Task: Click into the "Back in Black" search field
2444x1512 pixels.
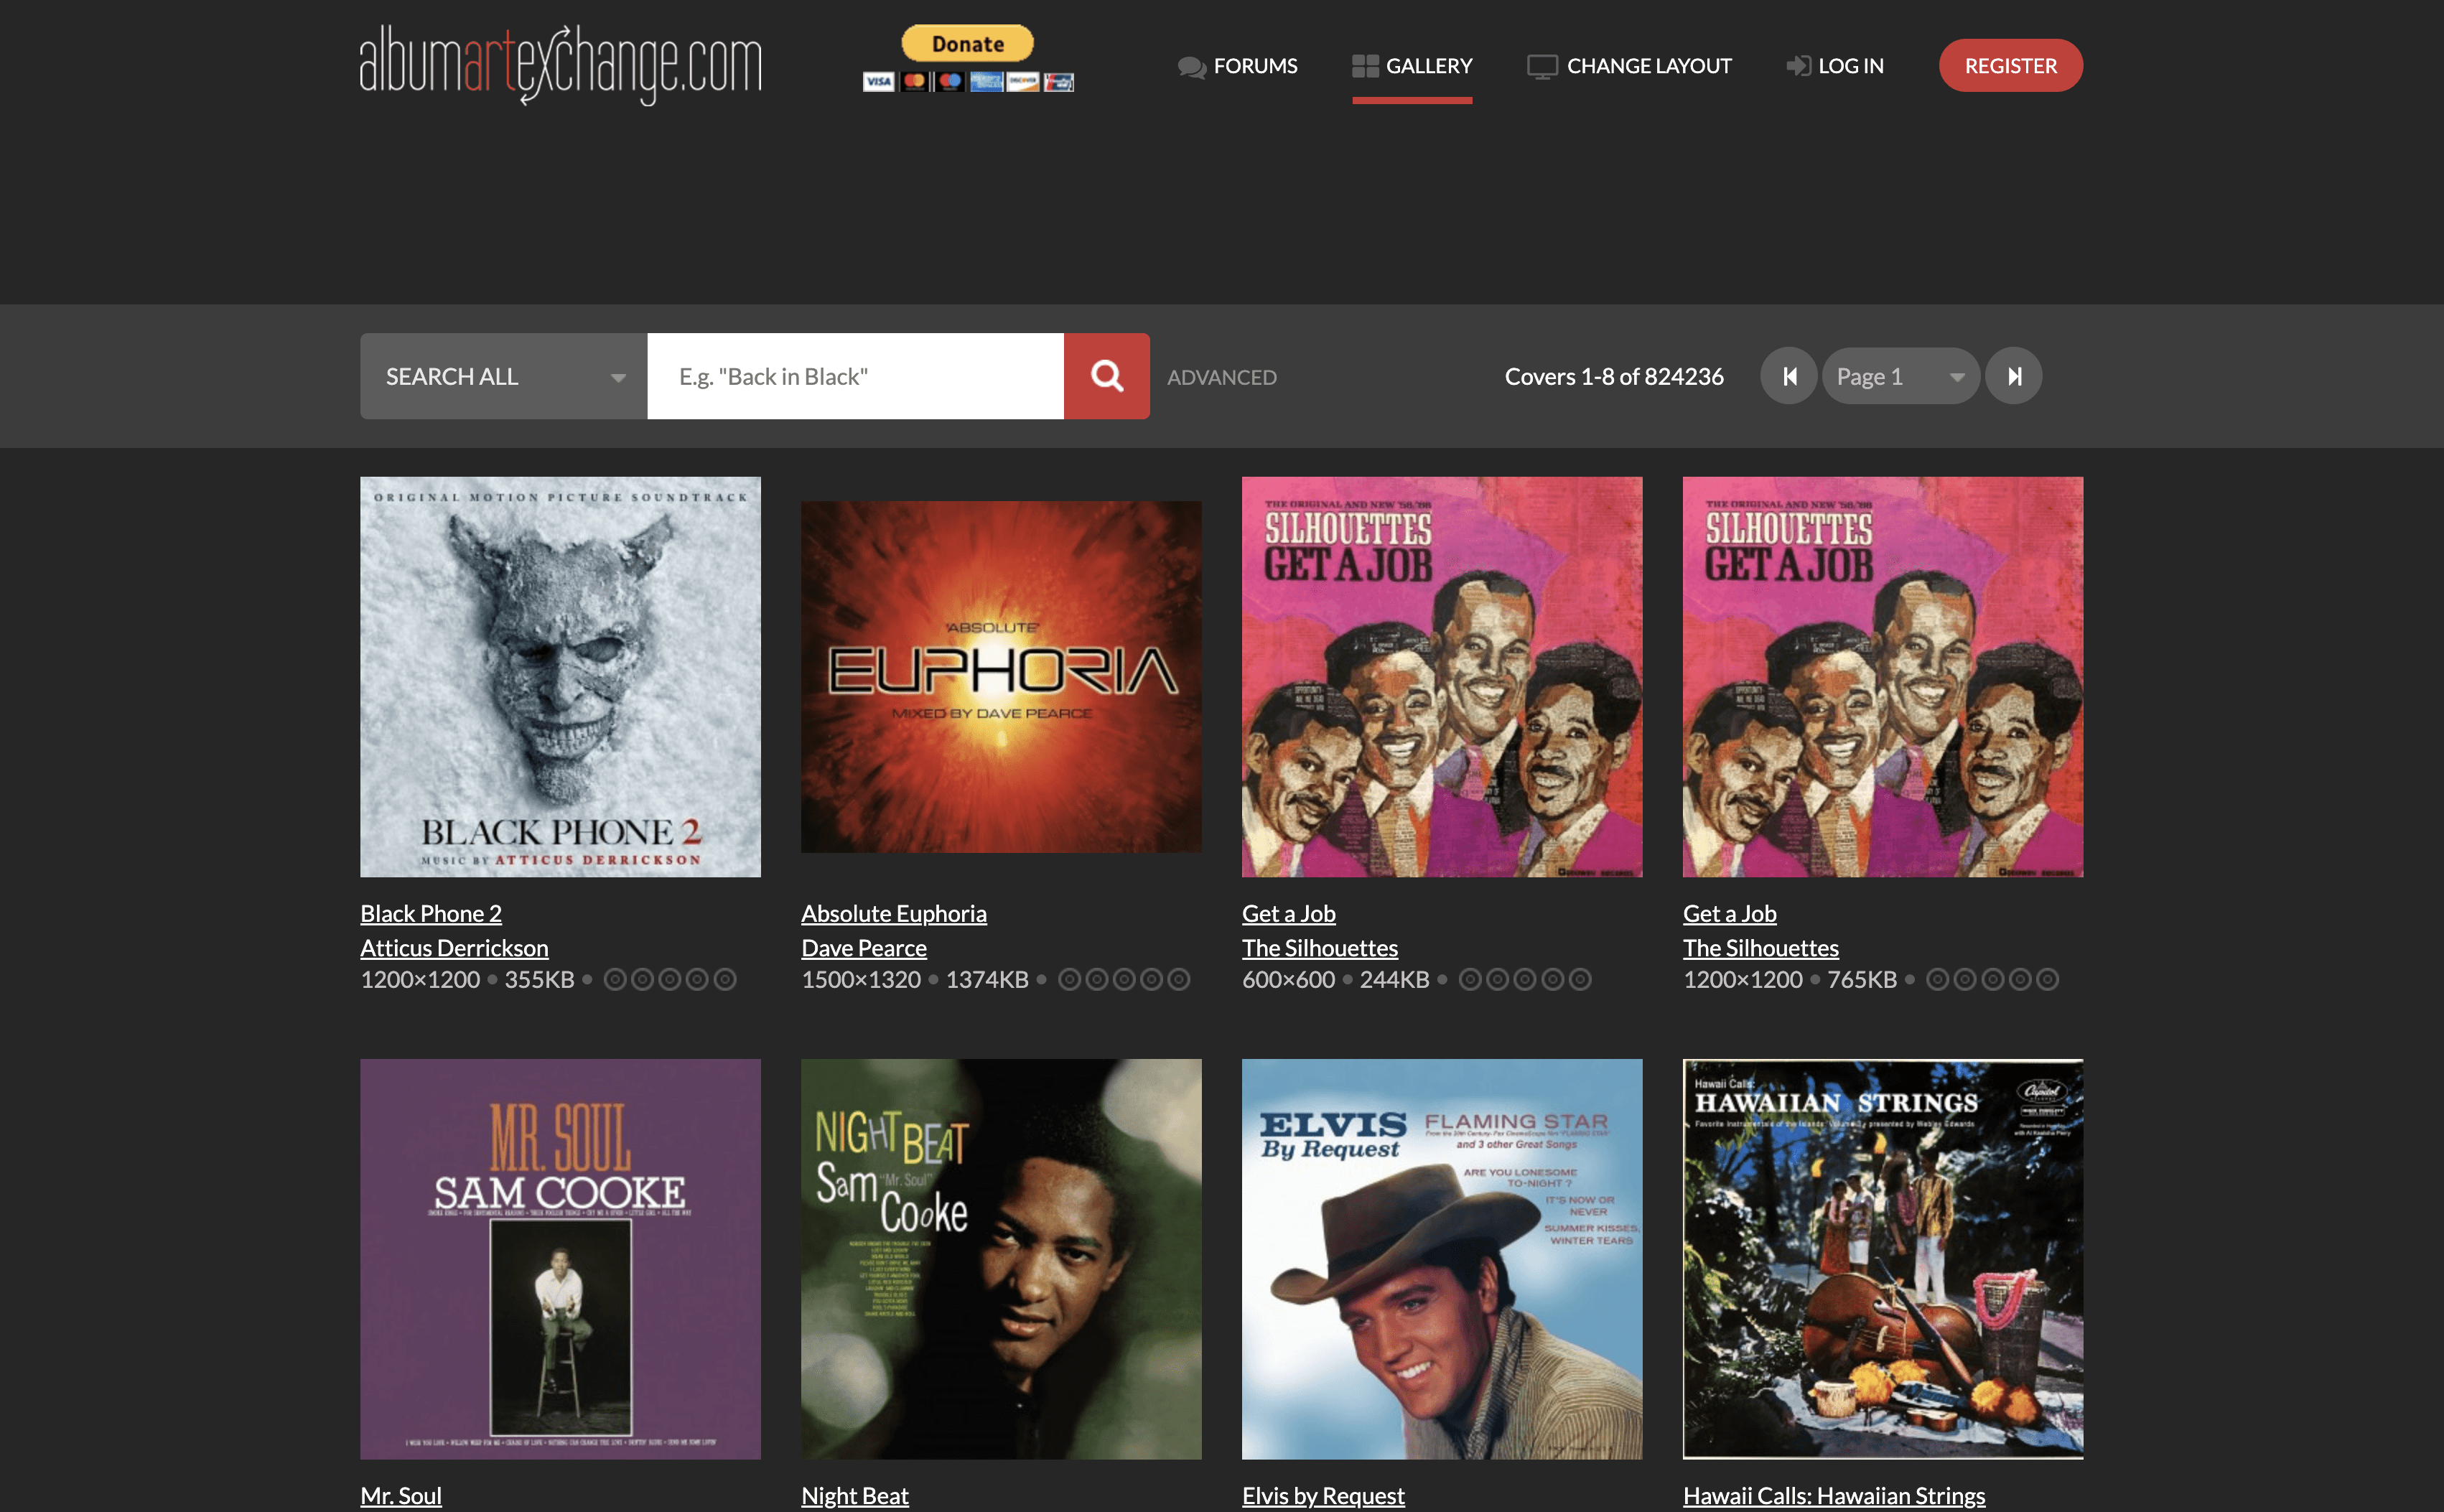Action: (855, 376)
